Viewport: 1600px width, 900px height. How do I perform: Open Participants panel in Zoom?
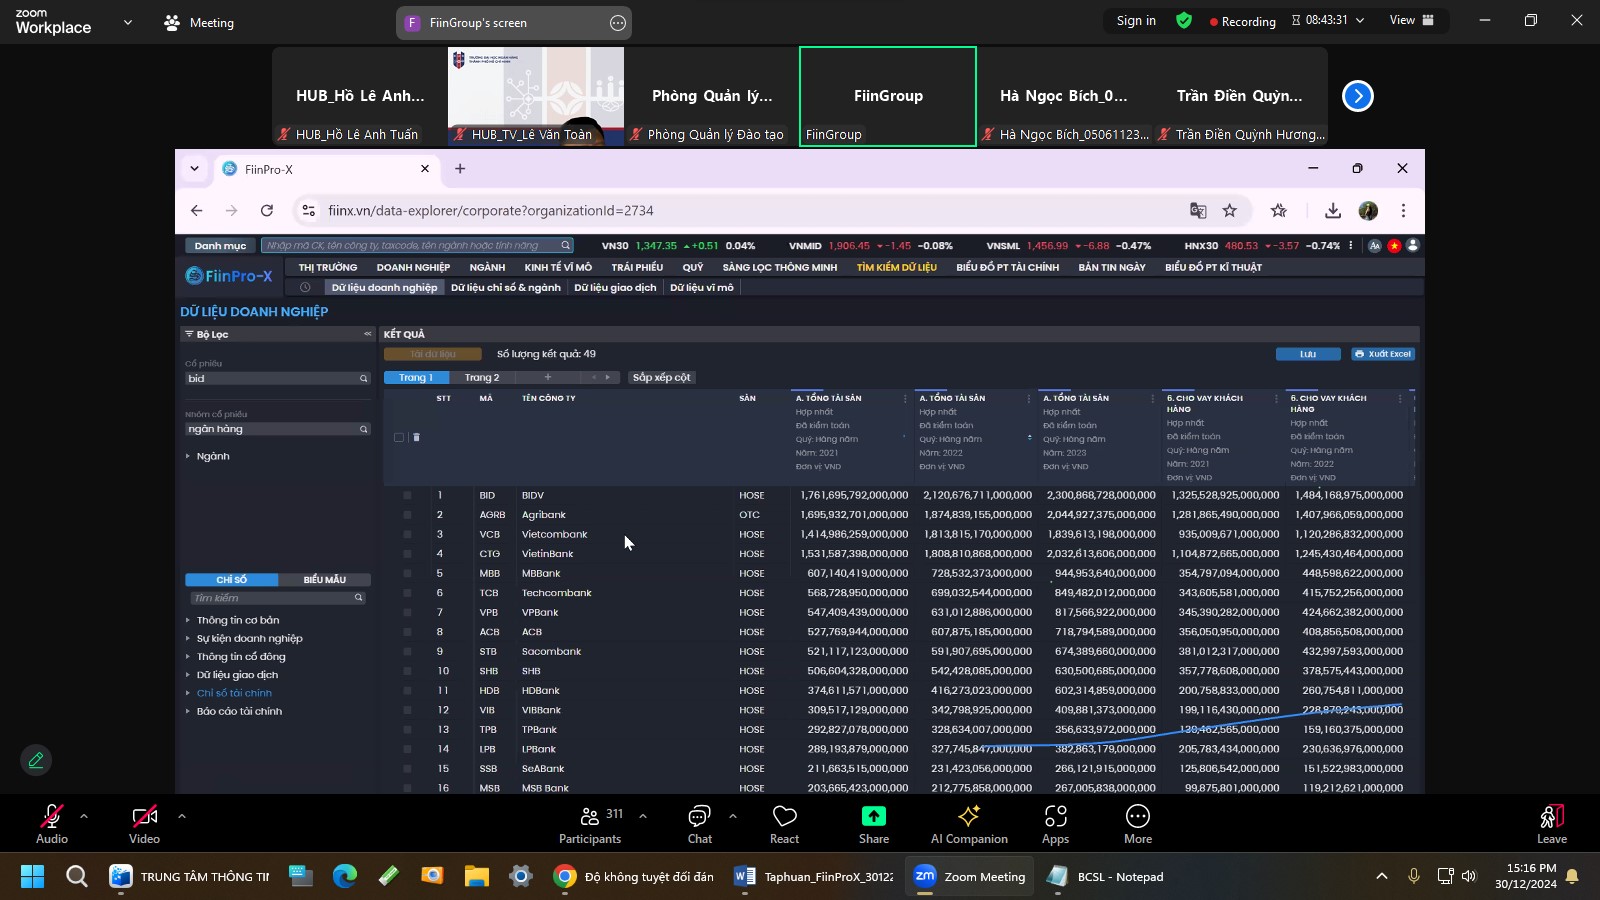pos(590,824)
